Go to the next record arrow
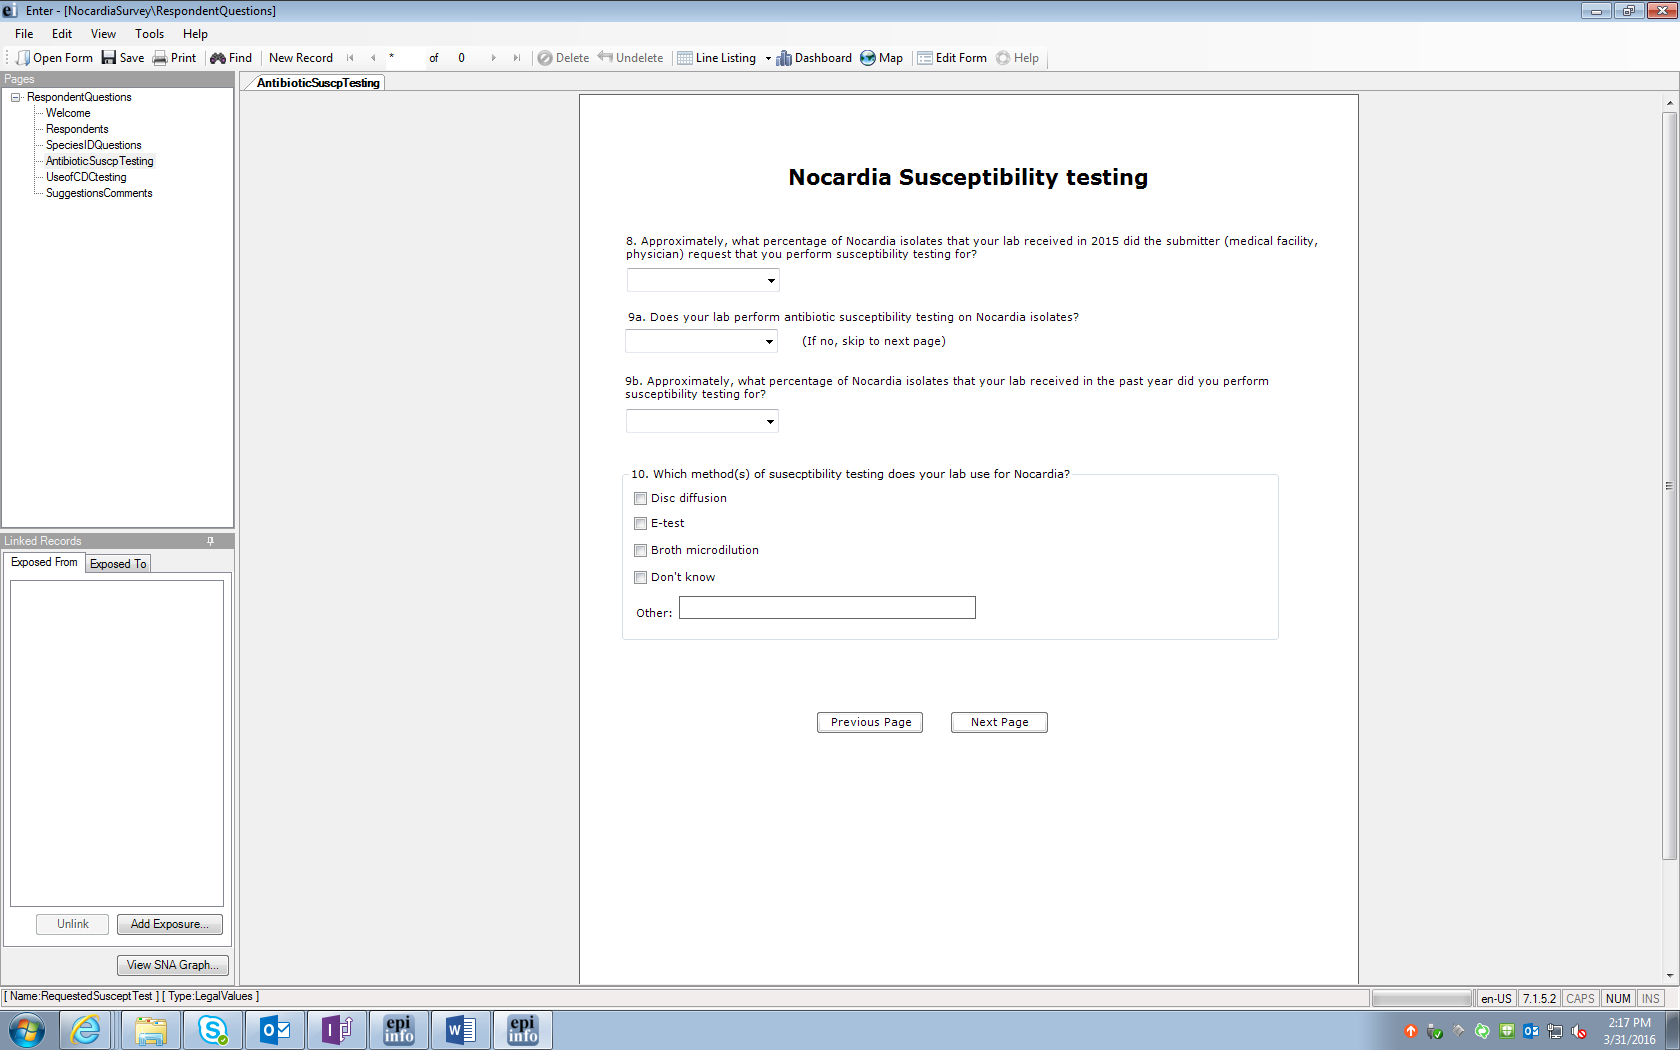Image resolution: width=1680 pixels, height=1050 pixels. tap(493, 58)
